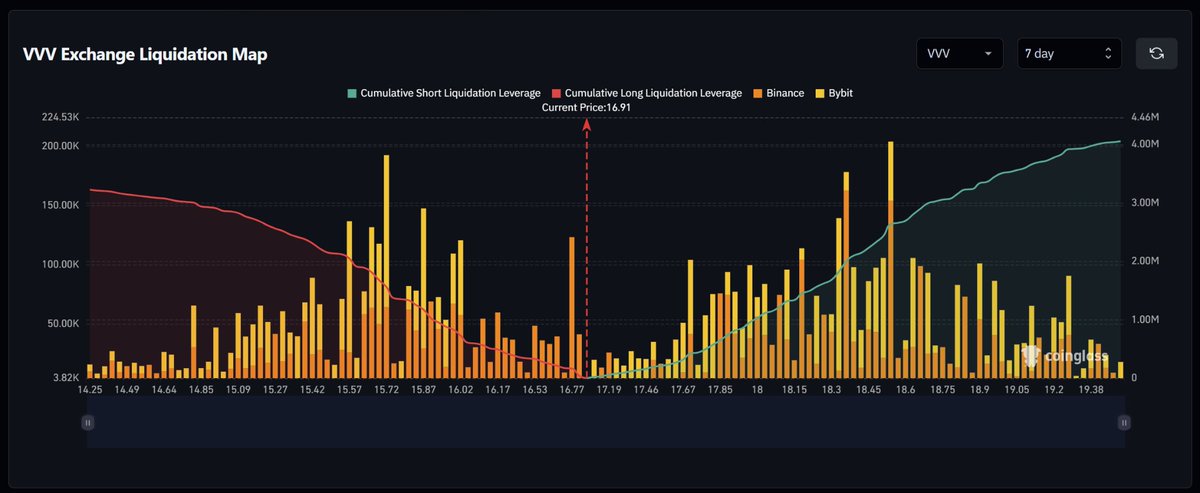Viewport: 1200px width, 493px height.
Task: Click the 100.00K left axis label
Action: point(60,264)
